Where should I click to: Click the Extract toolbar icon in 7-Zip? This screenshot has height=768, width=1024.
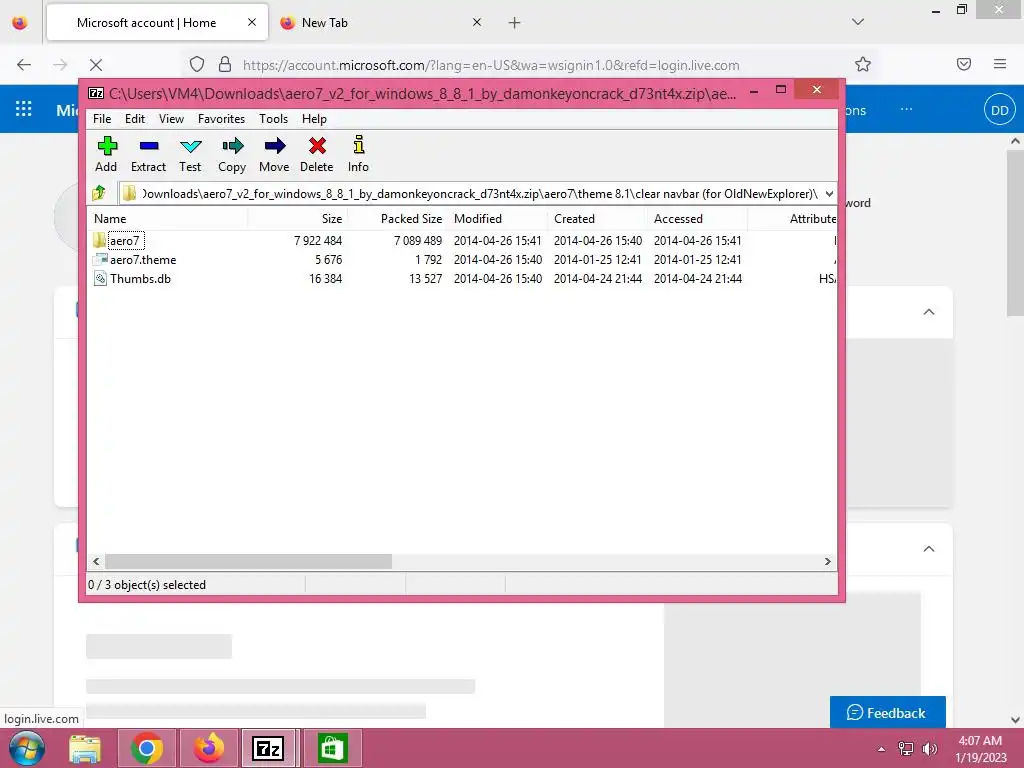point(148,154)
